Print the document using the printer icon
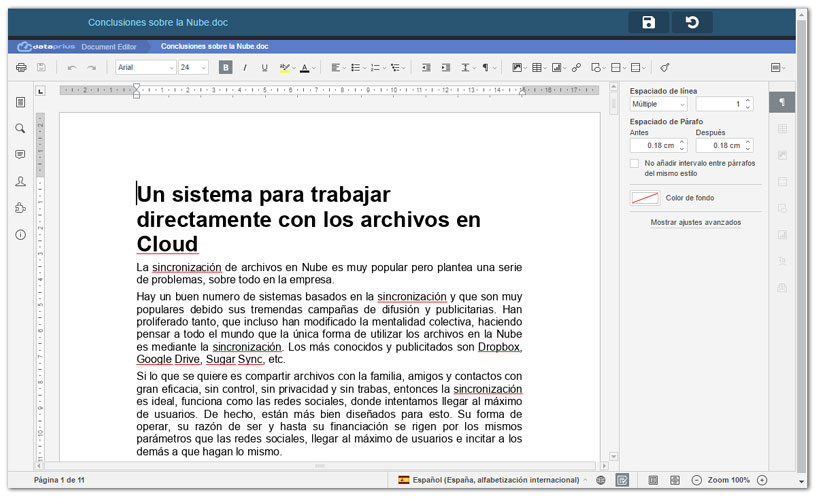Image resolution: width=816 pixels, height=498 pixels. coord(21,68)
